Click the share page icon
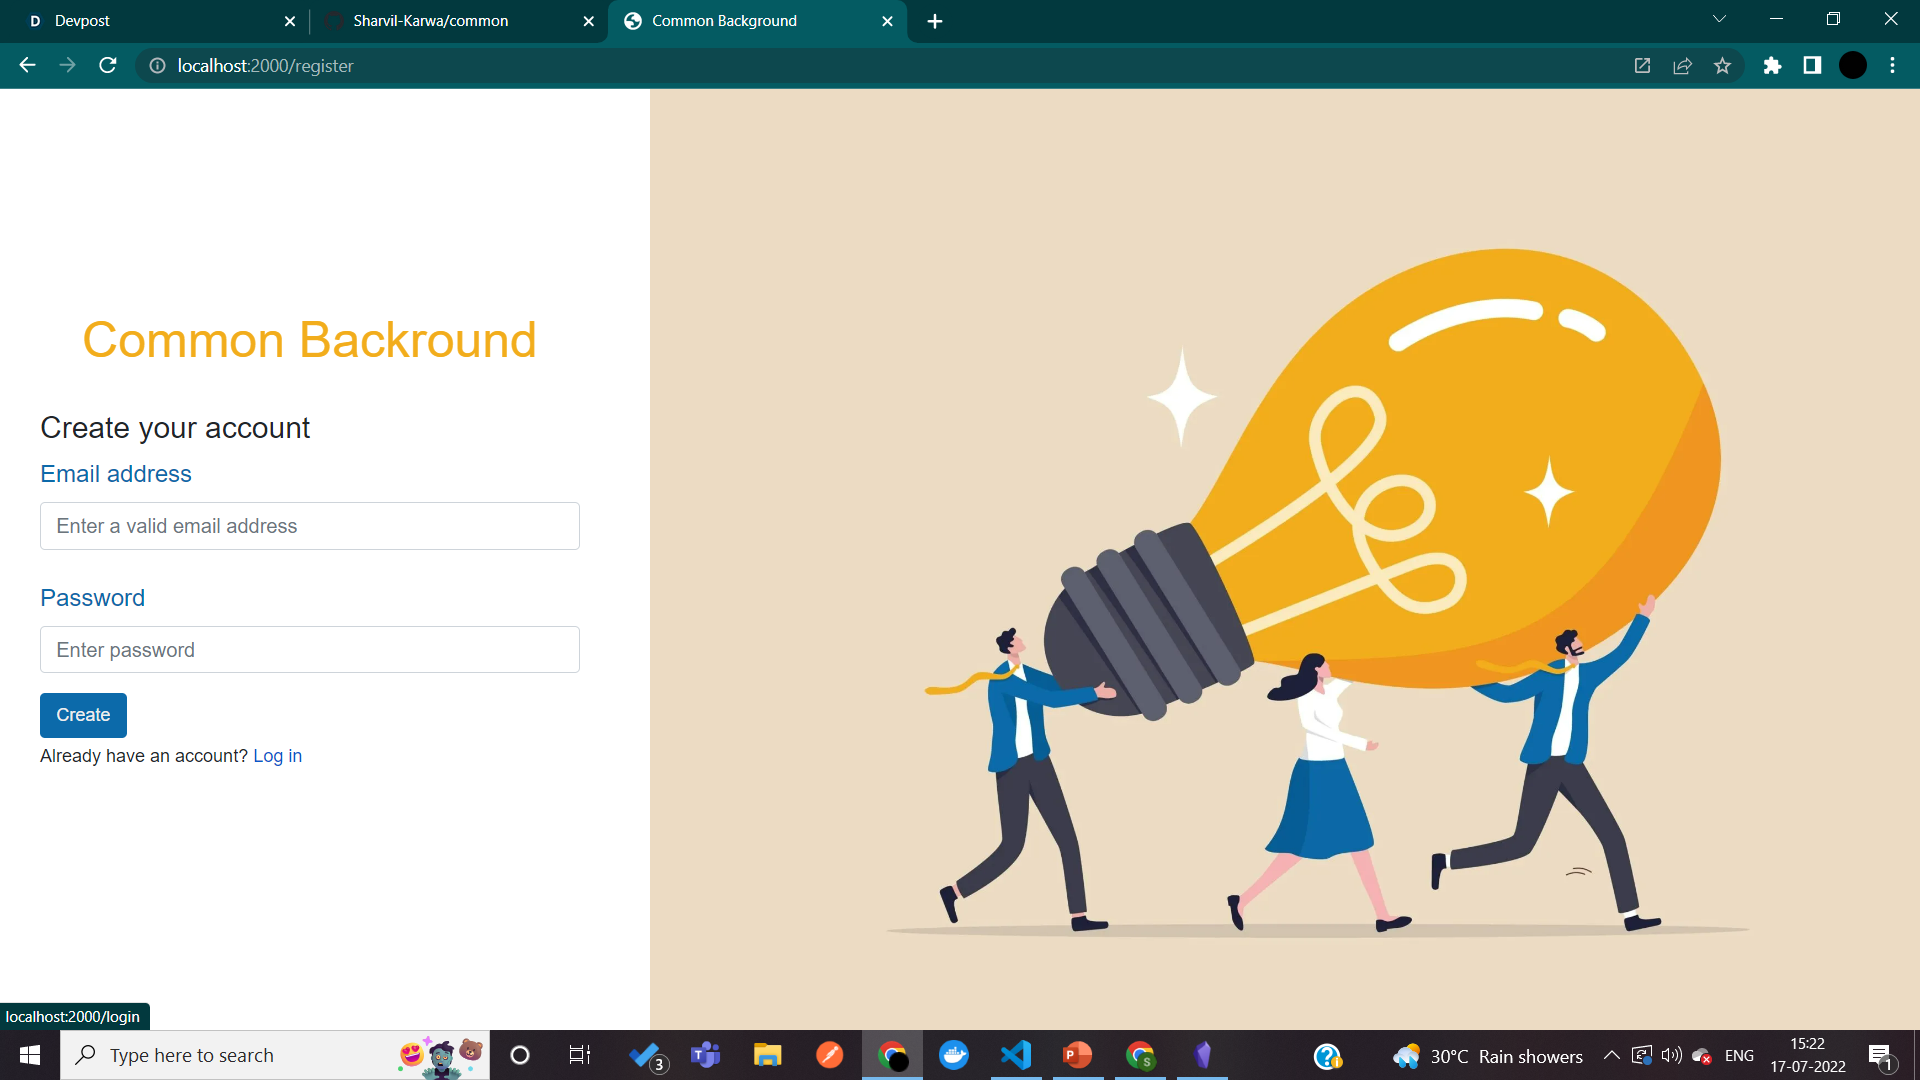This screenshot has width=1920, height=1080. click(x=1682, y=66)
